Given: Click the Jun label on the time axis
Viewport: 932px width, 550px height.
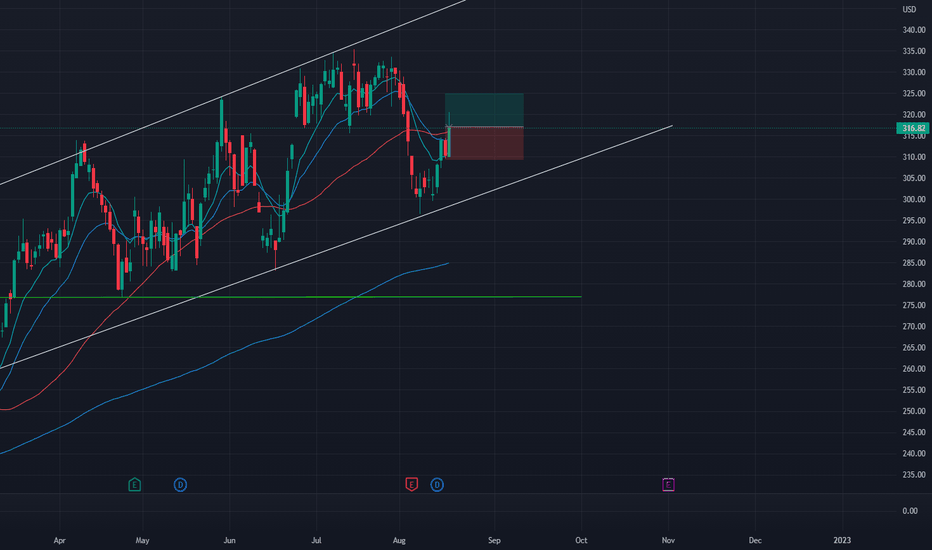Looking at the screenshot, I should (229, 540).
